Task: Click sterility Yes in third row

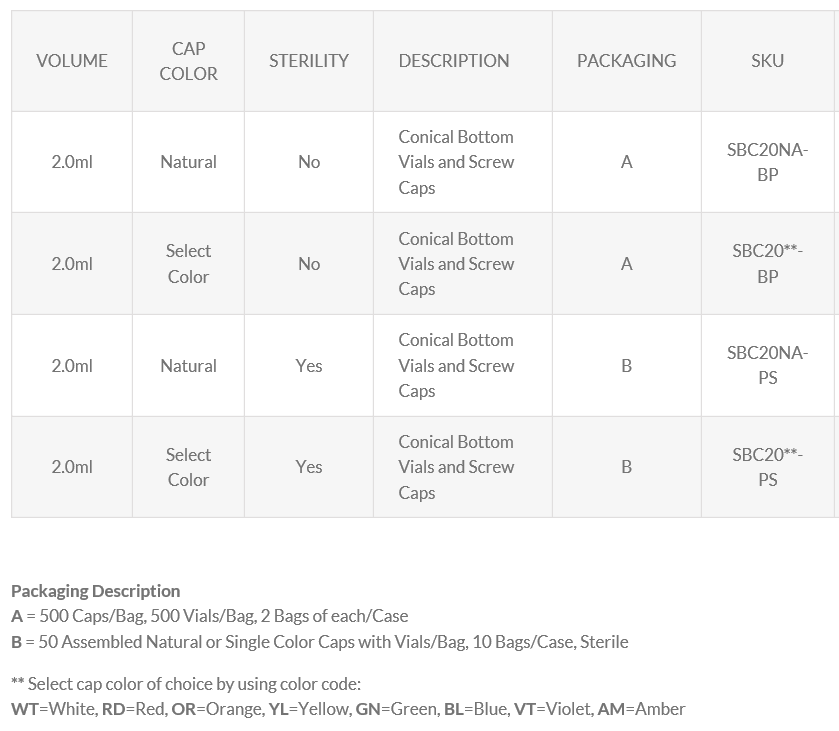Action: (x=309, y=366)
